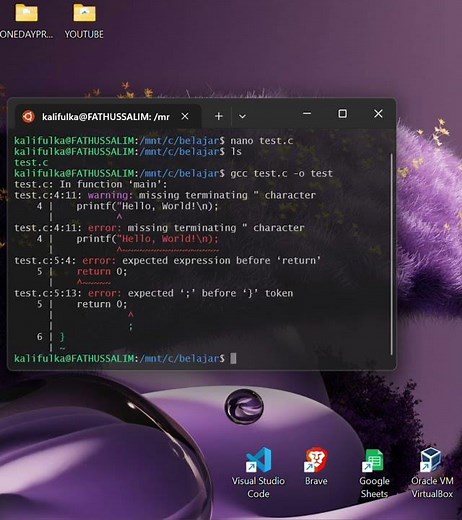Click 'test.c:5:4:' error location text
The width and height of the screenshot is (462, 520).
pyautogui.click(x=45, y=260)
